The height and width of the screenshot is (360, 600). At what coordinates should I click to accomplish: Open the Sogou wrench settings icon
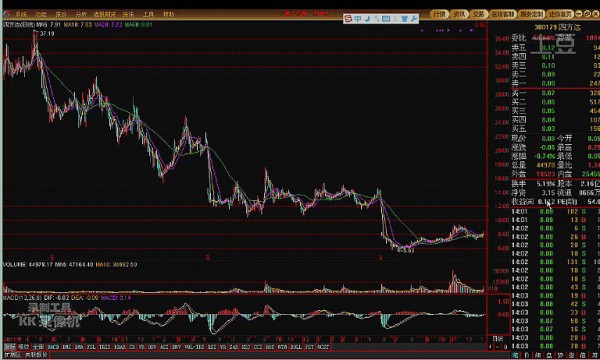[x=414, y=18]
